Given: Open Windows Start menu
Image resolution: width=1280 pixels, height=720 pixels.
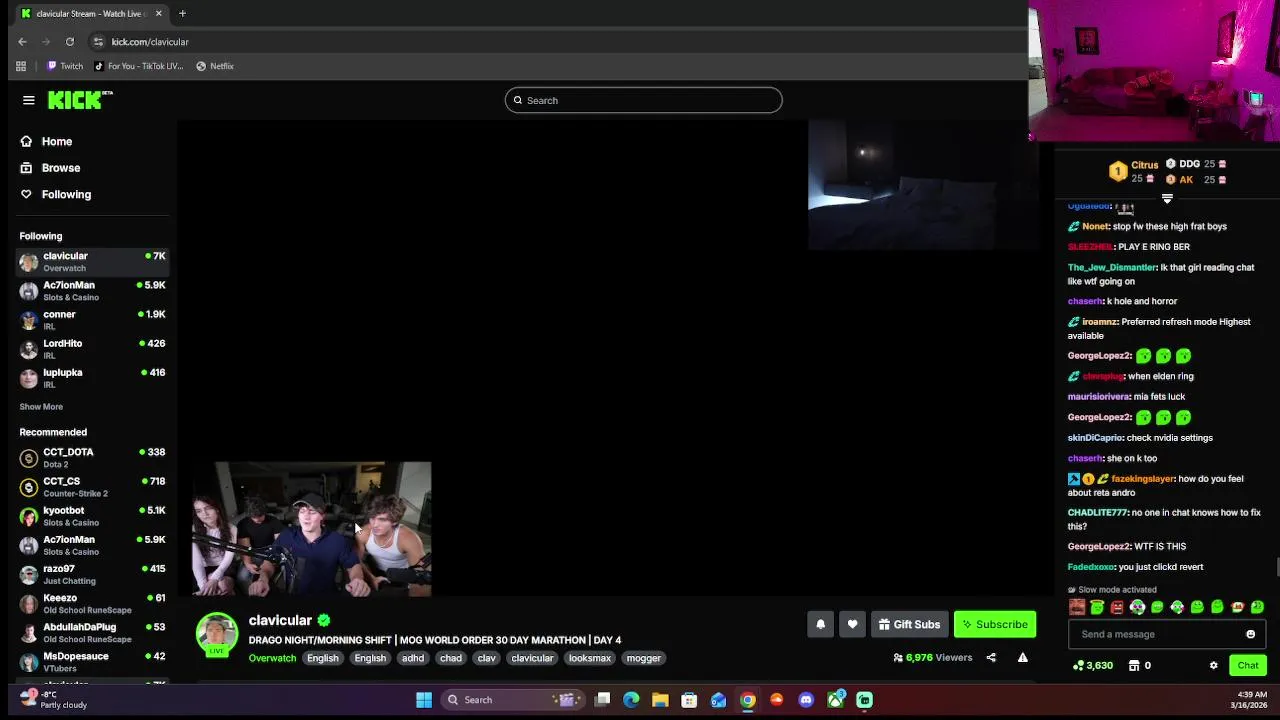Looking at the screenshot, I should 424,700.
